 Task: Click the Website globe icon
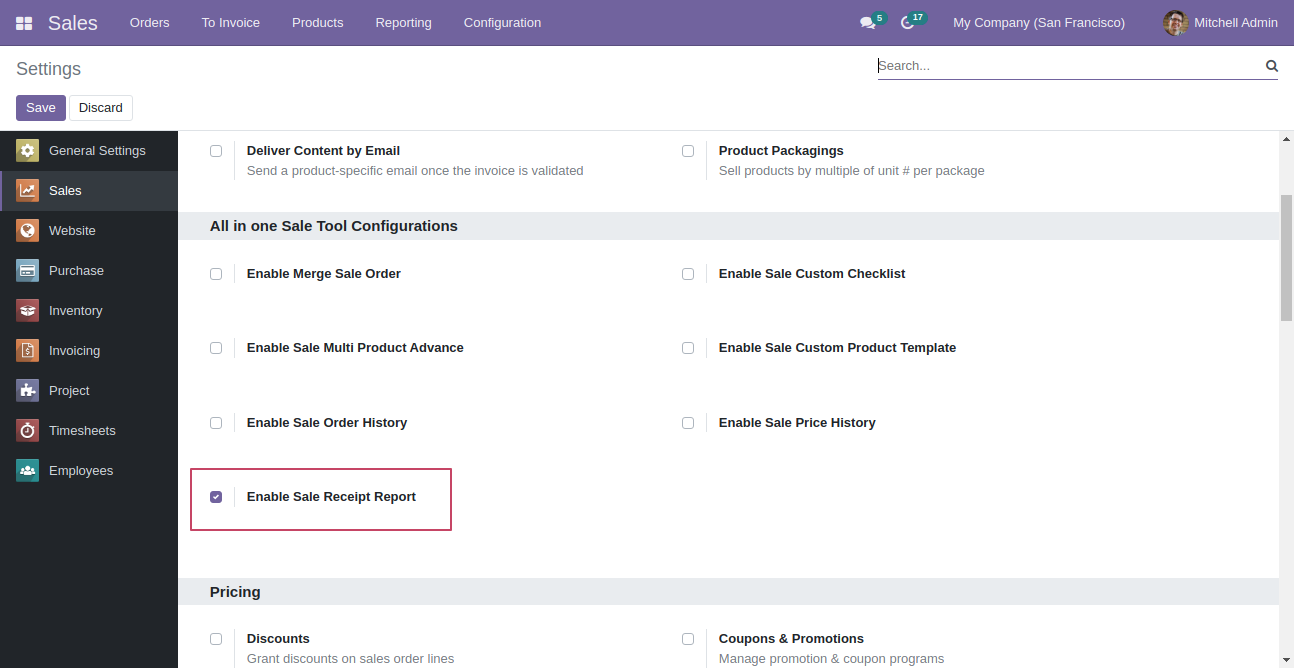pyautogui.click(x=28, y=231)
